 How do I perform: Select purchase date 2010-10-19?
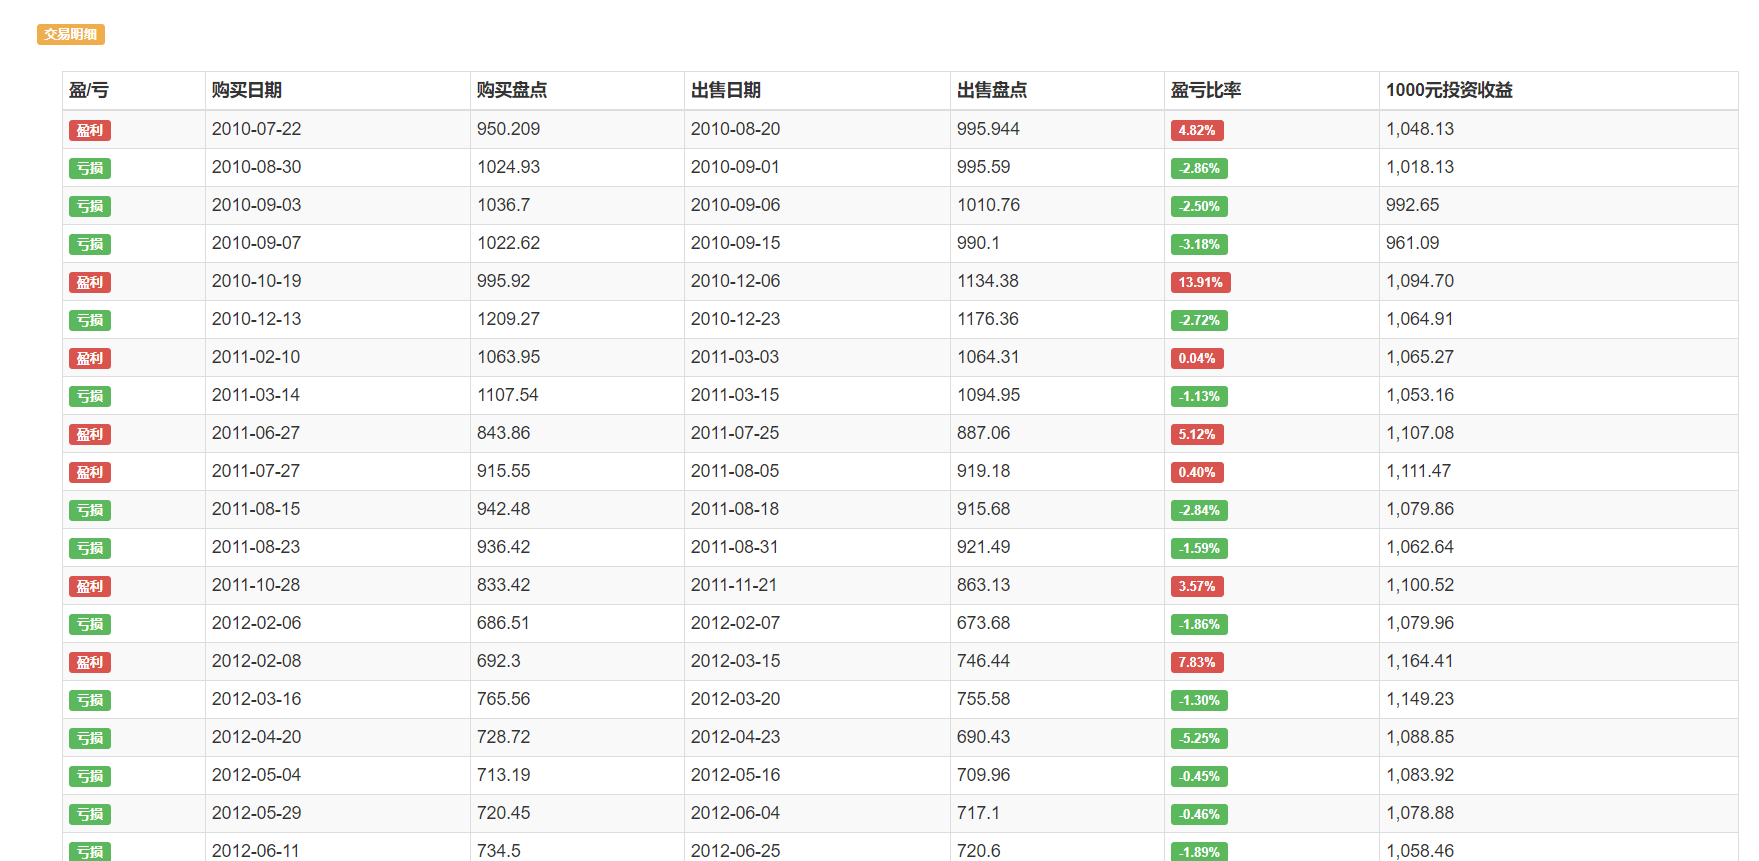click(x=256, y=281)
